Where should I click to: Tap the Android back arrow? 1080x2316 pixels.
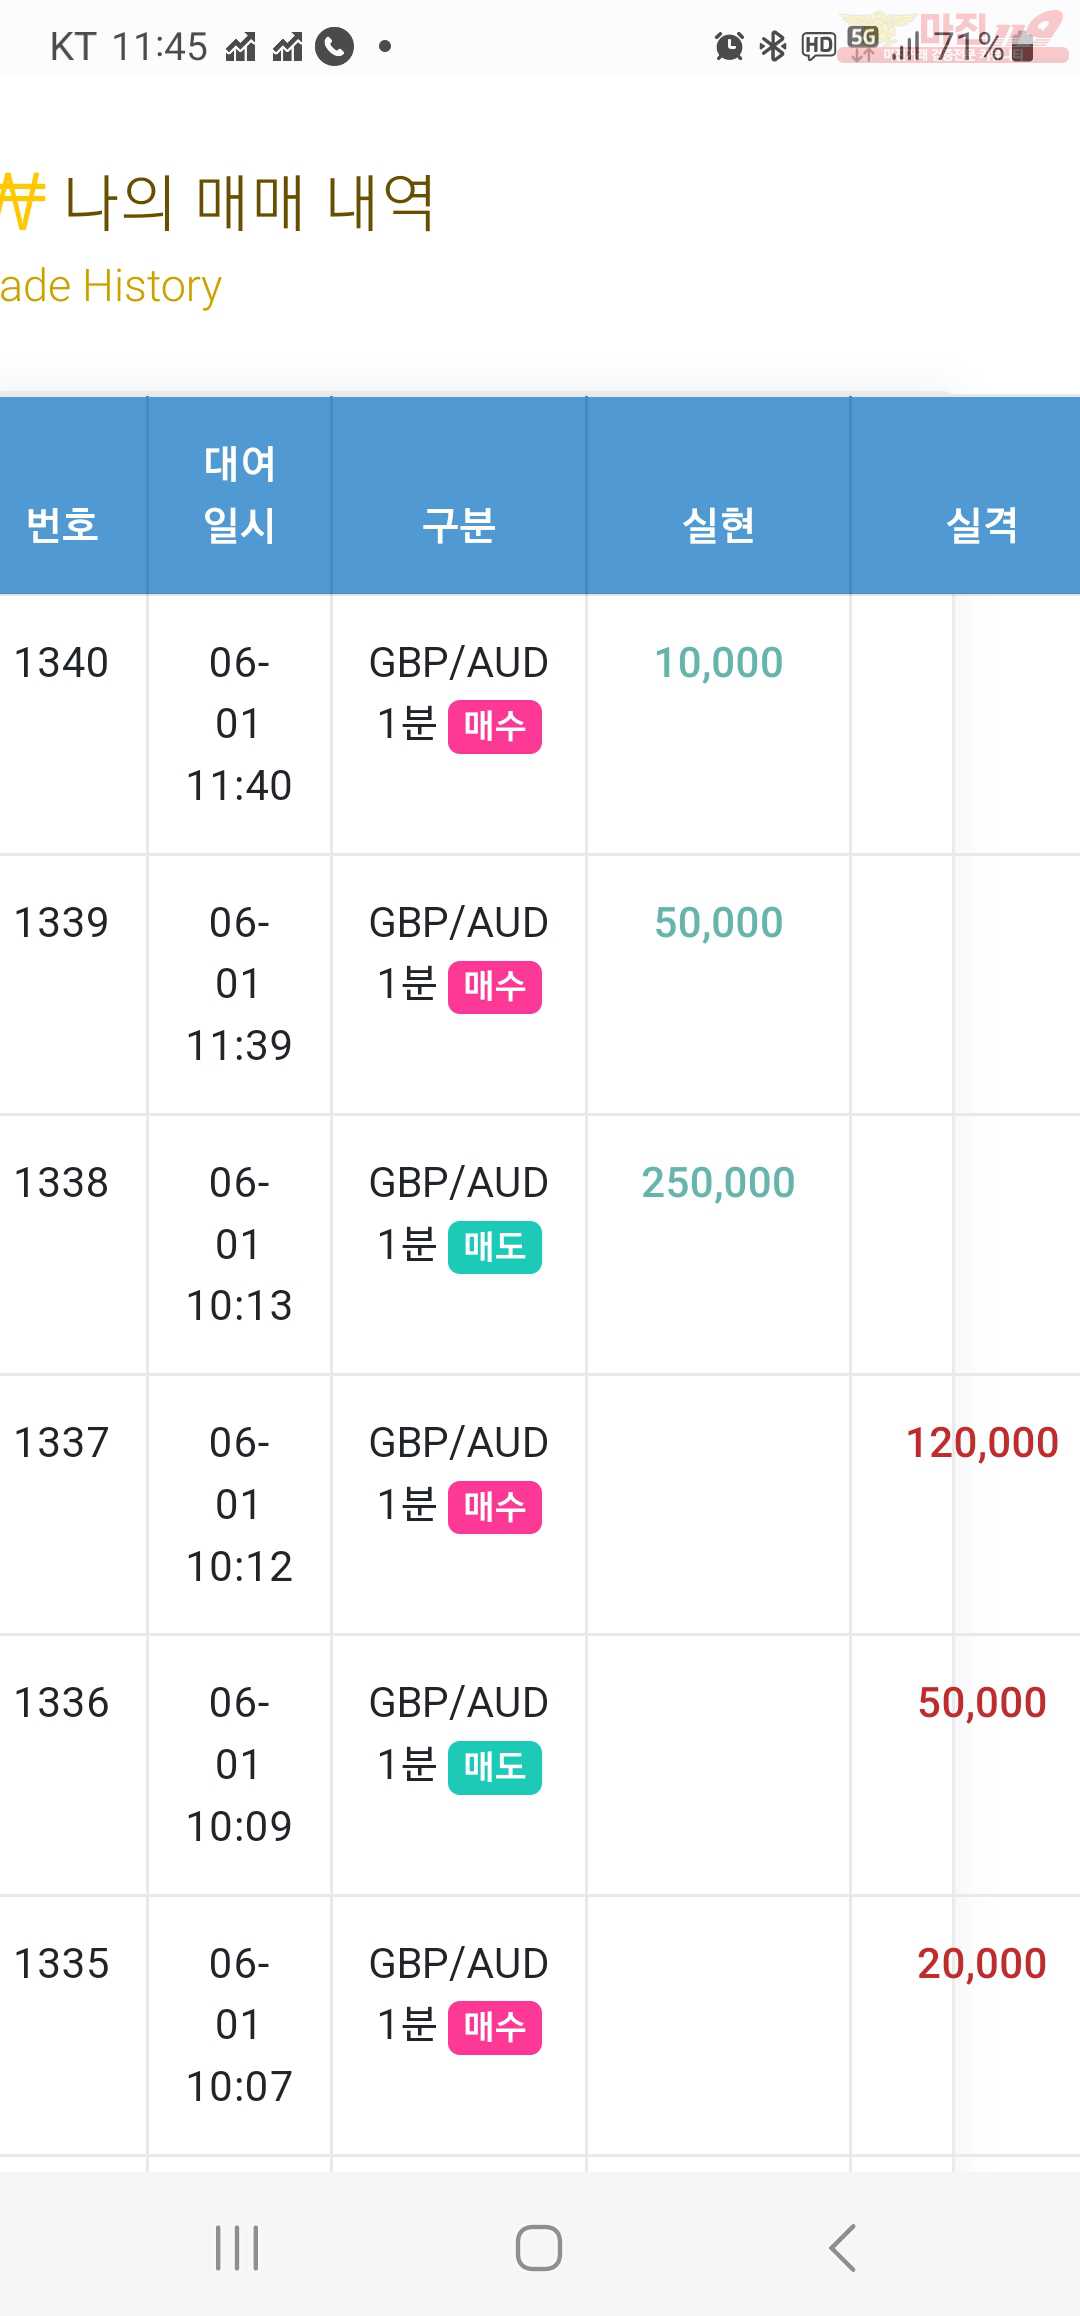coord(842,2247)
